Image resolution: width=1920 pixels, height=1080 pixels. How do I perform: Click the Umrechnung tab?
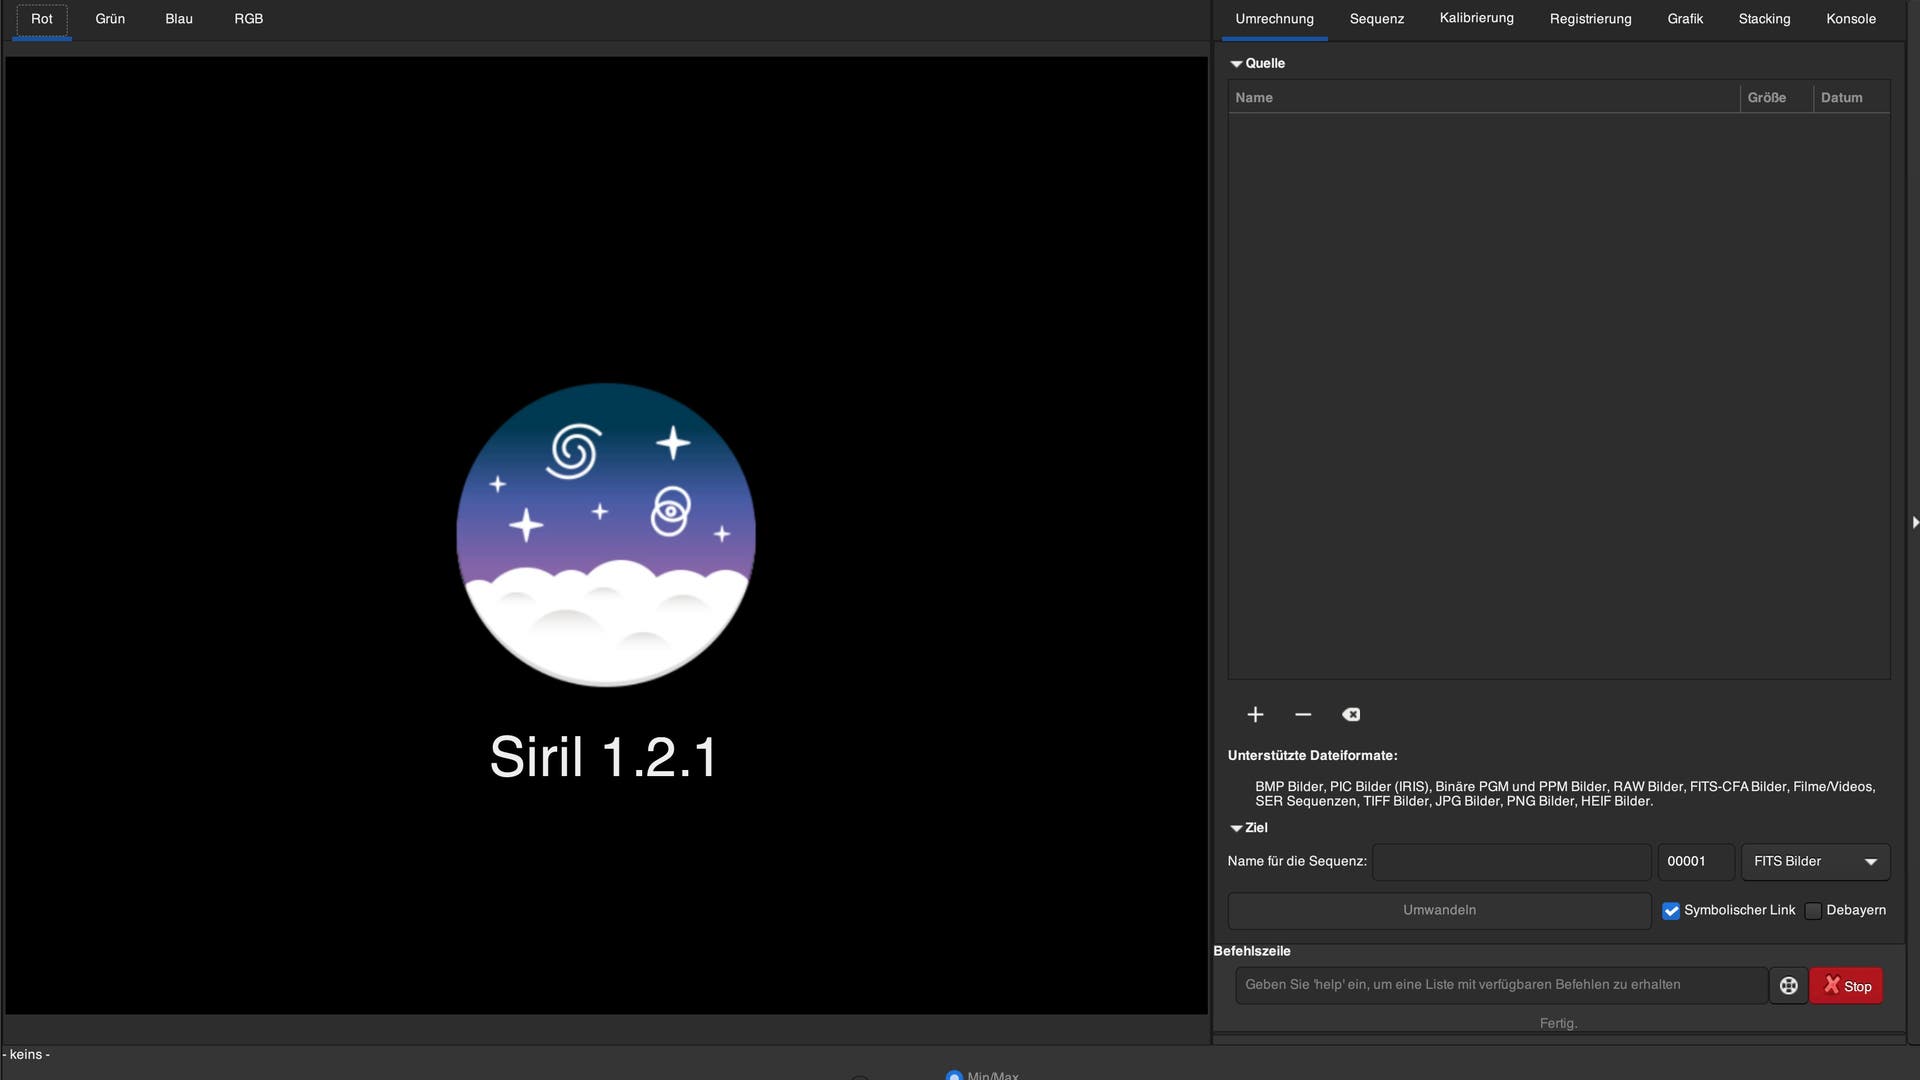(x=1275, y=20)
